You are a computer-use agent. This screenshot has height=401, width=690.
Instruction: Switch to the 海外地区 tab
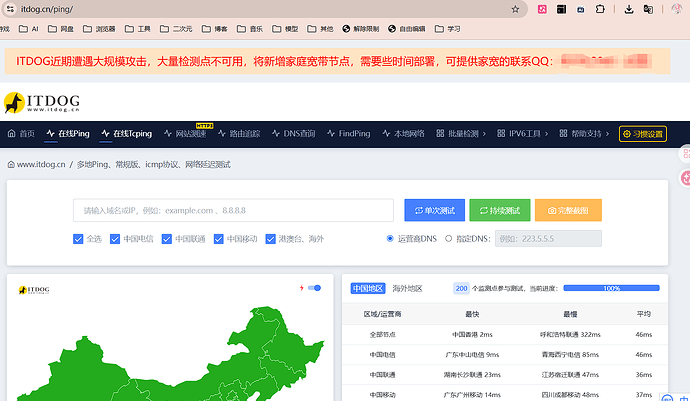407,288
